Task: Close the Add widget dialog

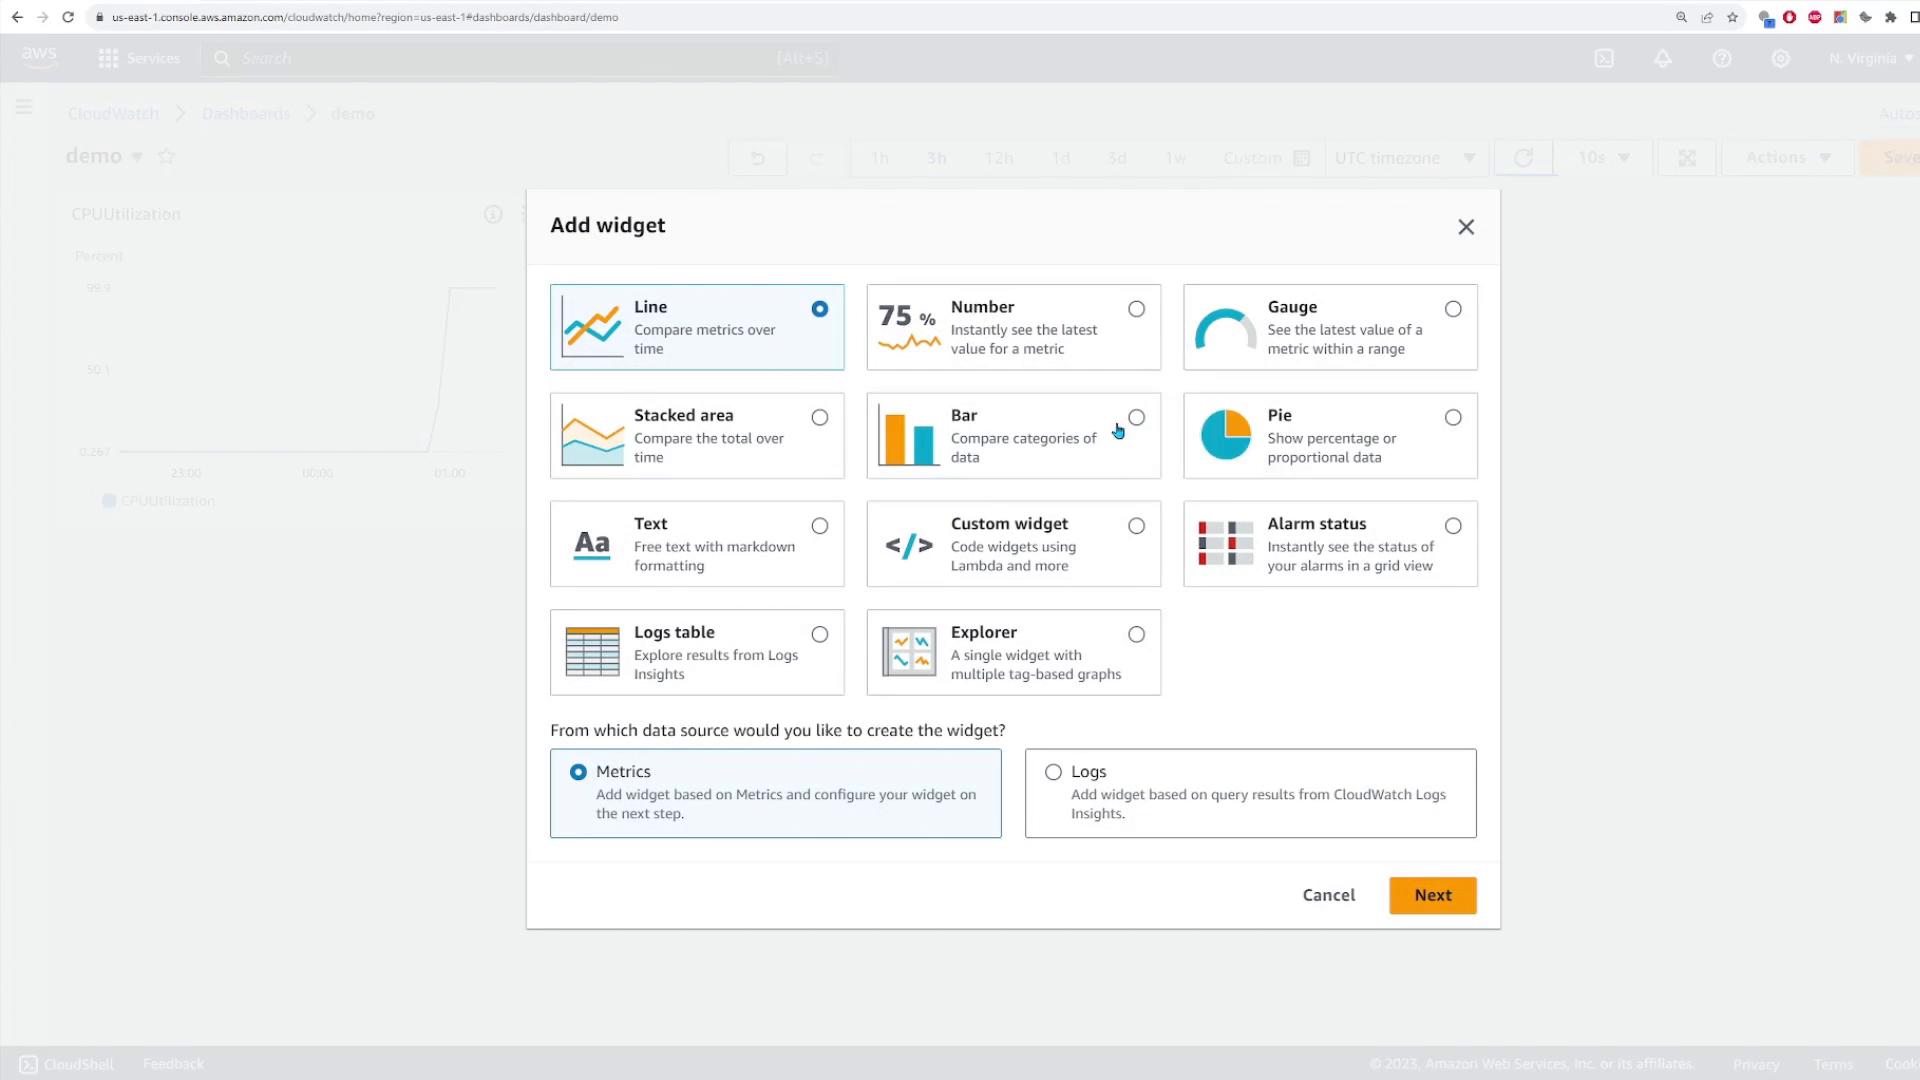Action: (x=1466, y=227)
